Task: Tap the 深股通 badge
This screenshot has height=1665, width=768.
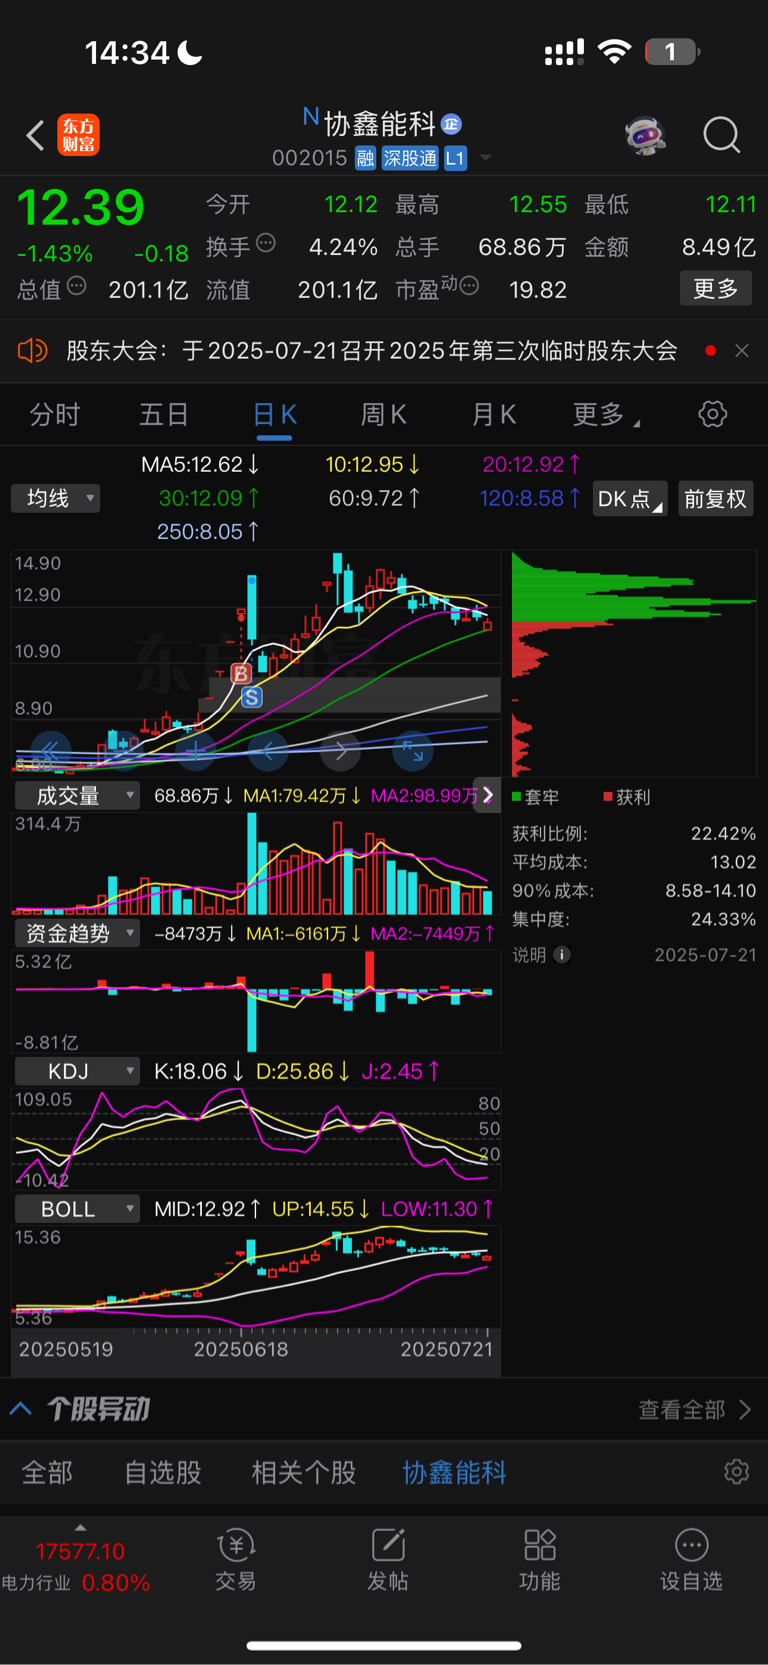Action: tap(410, 158)
